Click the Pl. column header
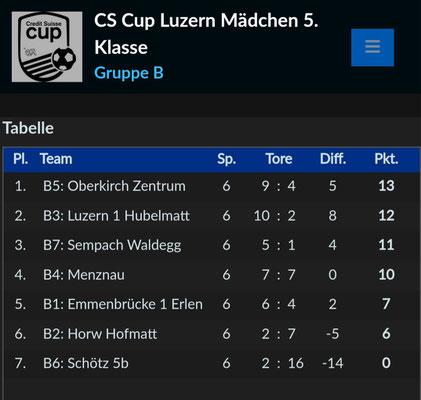Screen dimensions: 421x400 [x=20, y=159]
